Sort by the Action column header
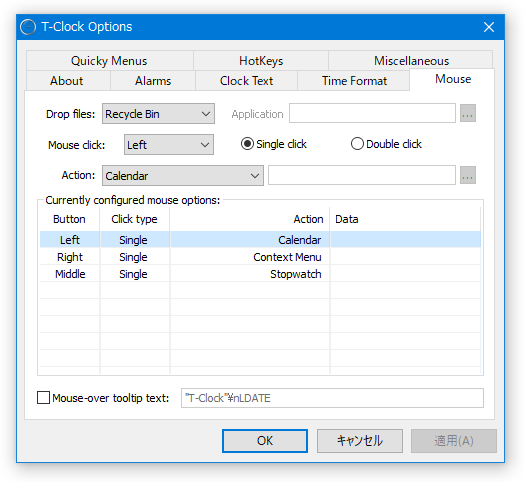Screen dimensions: 524x482 [250, 219]
